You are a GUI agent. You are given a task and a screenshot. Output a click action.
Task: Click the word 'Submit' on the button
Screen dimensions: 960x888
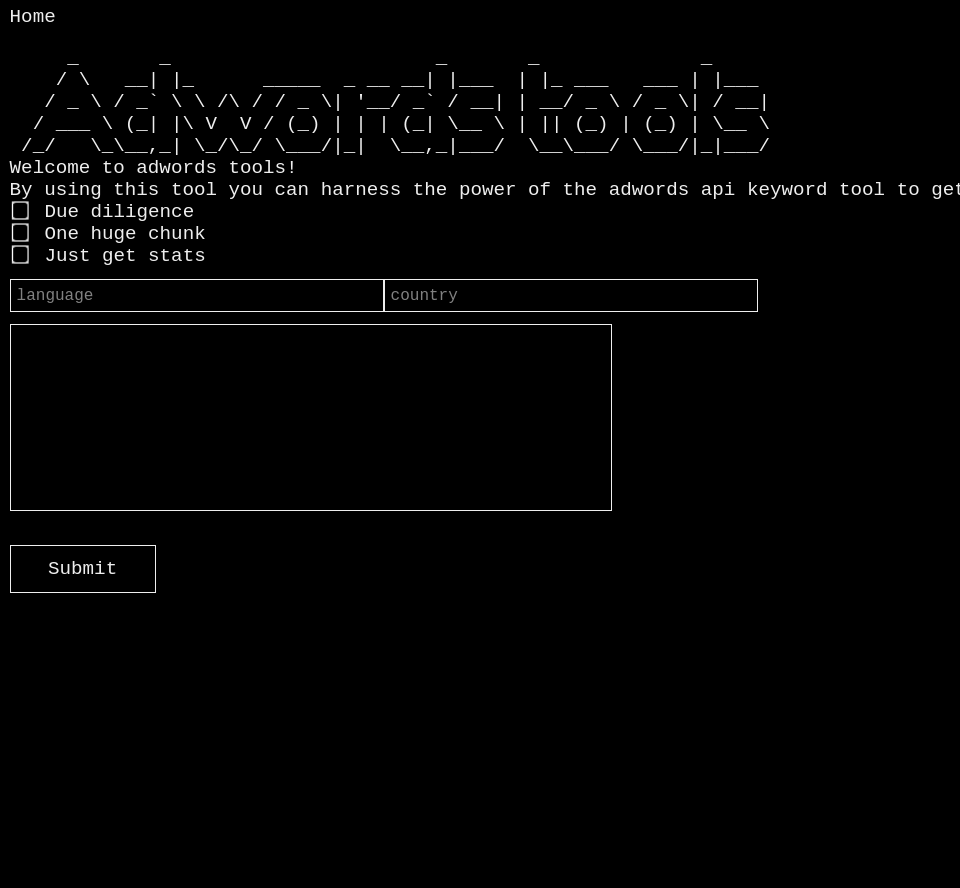[82, 569]
